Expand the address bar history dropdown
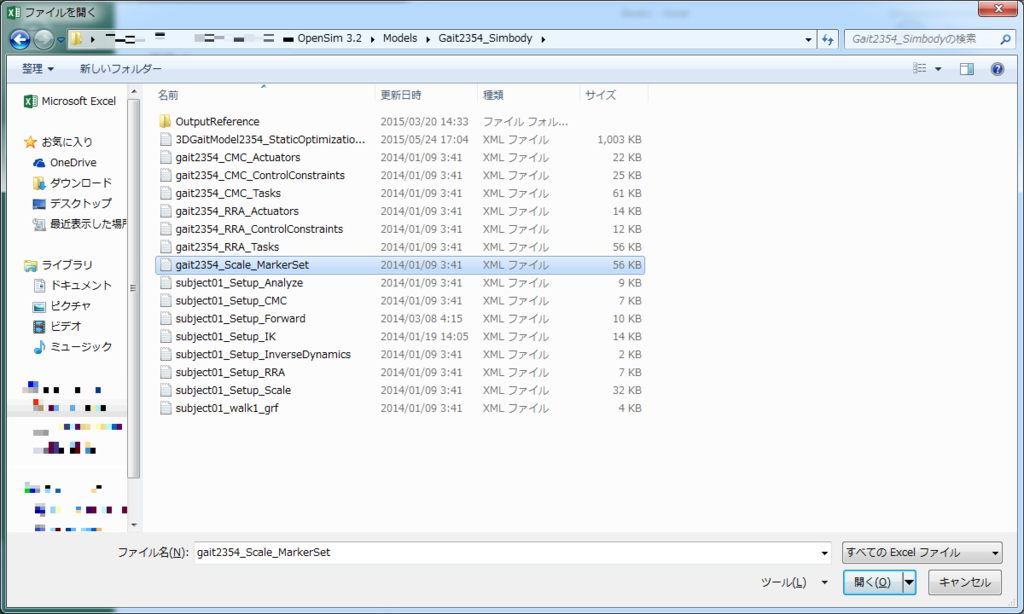The height and width of the screenshot is (614, 1024). click(x=808, y=39)
